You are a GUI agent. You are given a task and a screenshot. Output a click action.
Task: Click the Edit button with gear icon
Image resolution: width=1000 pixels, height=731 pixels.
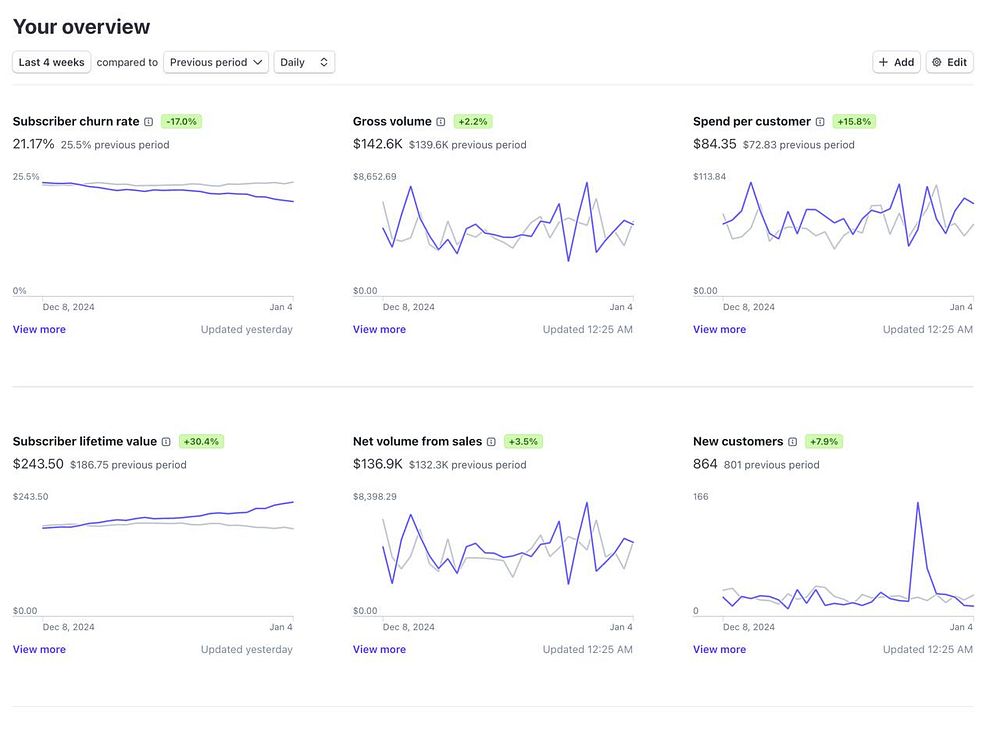click(x=949, y=62)
